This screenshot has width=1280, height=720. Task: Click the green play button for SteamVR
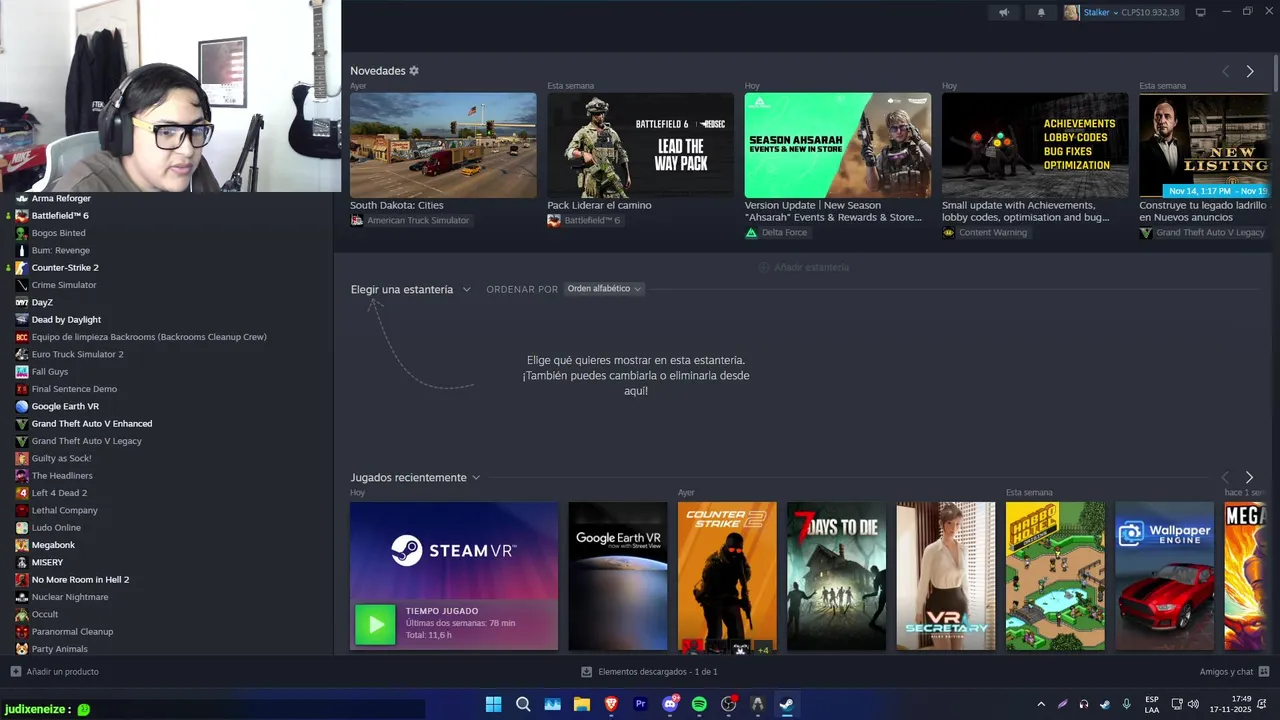(x=376, y=625)
